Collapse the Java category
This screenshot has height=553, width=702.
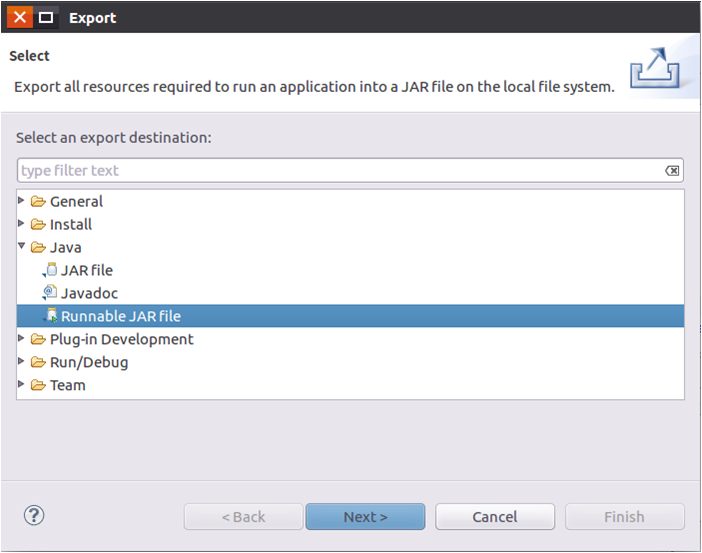[22, 247]
